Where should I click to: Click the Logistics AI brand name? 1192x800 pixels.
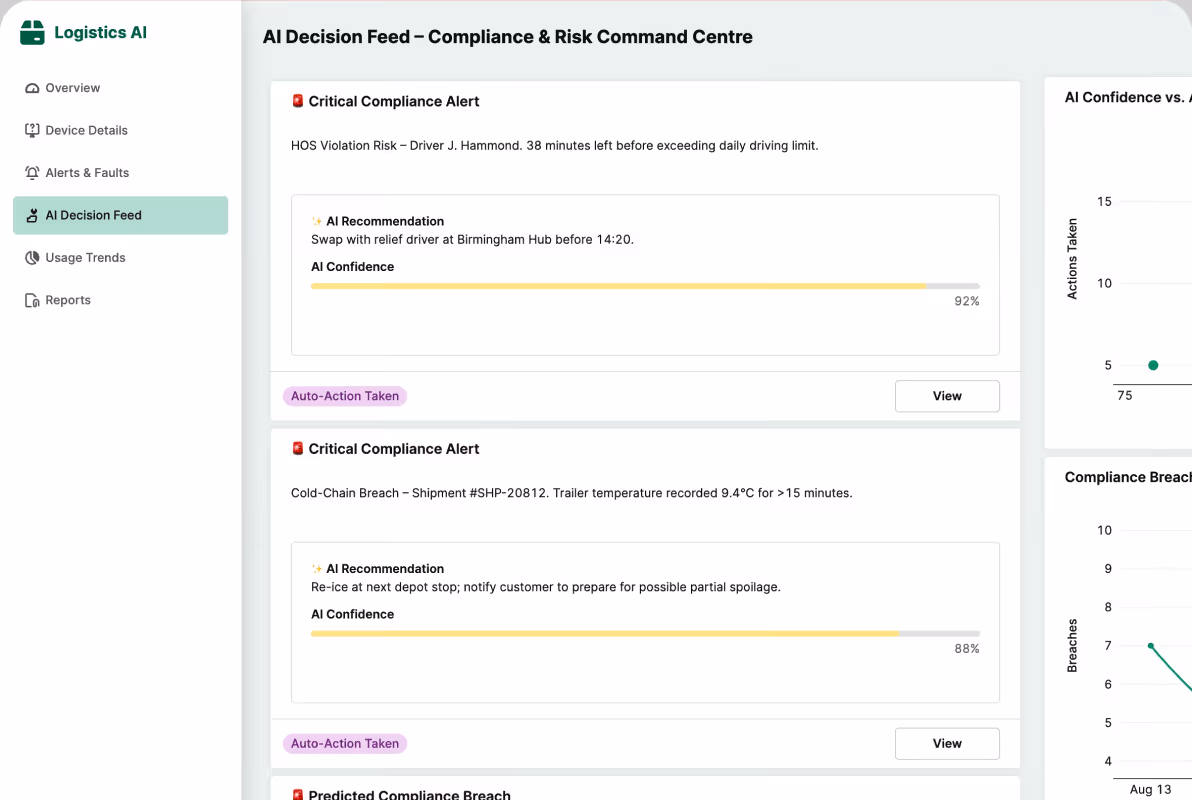100,33
